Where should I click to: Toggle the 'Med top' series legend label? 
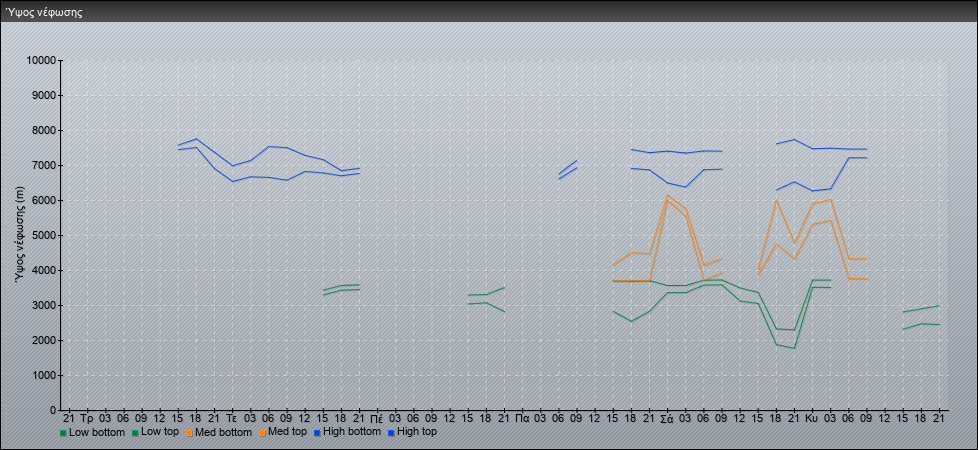click(287, 432)
